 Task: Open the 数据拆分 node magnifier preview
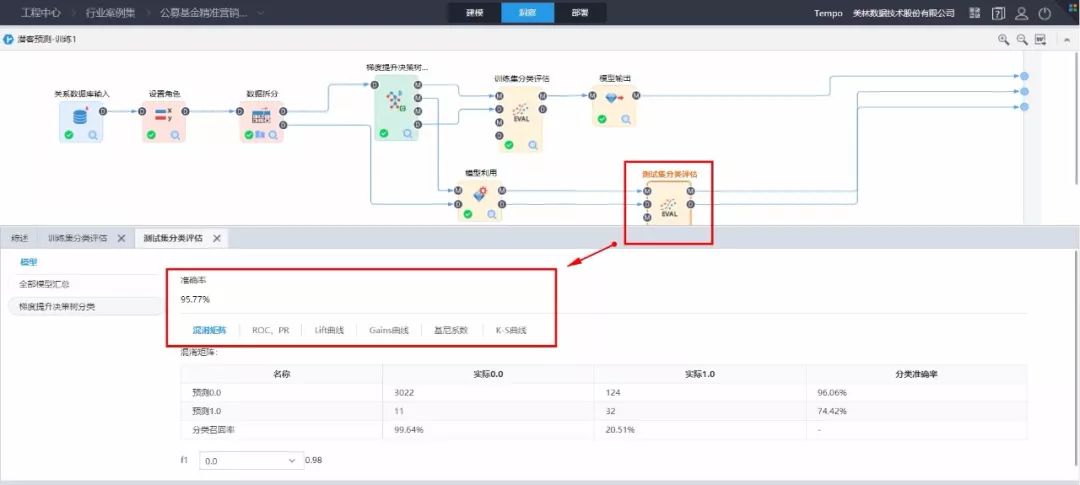(x=273, y=135)
